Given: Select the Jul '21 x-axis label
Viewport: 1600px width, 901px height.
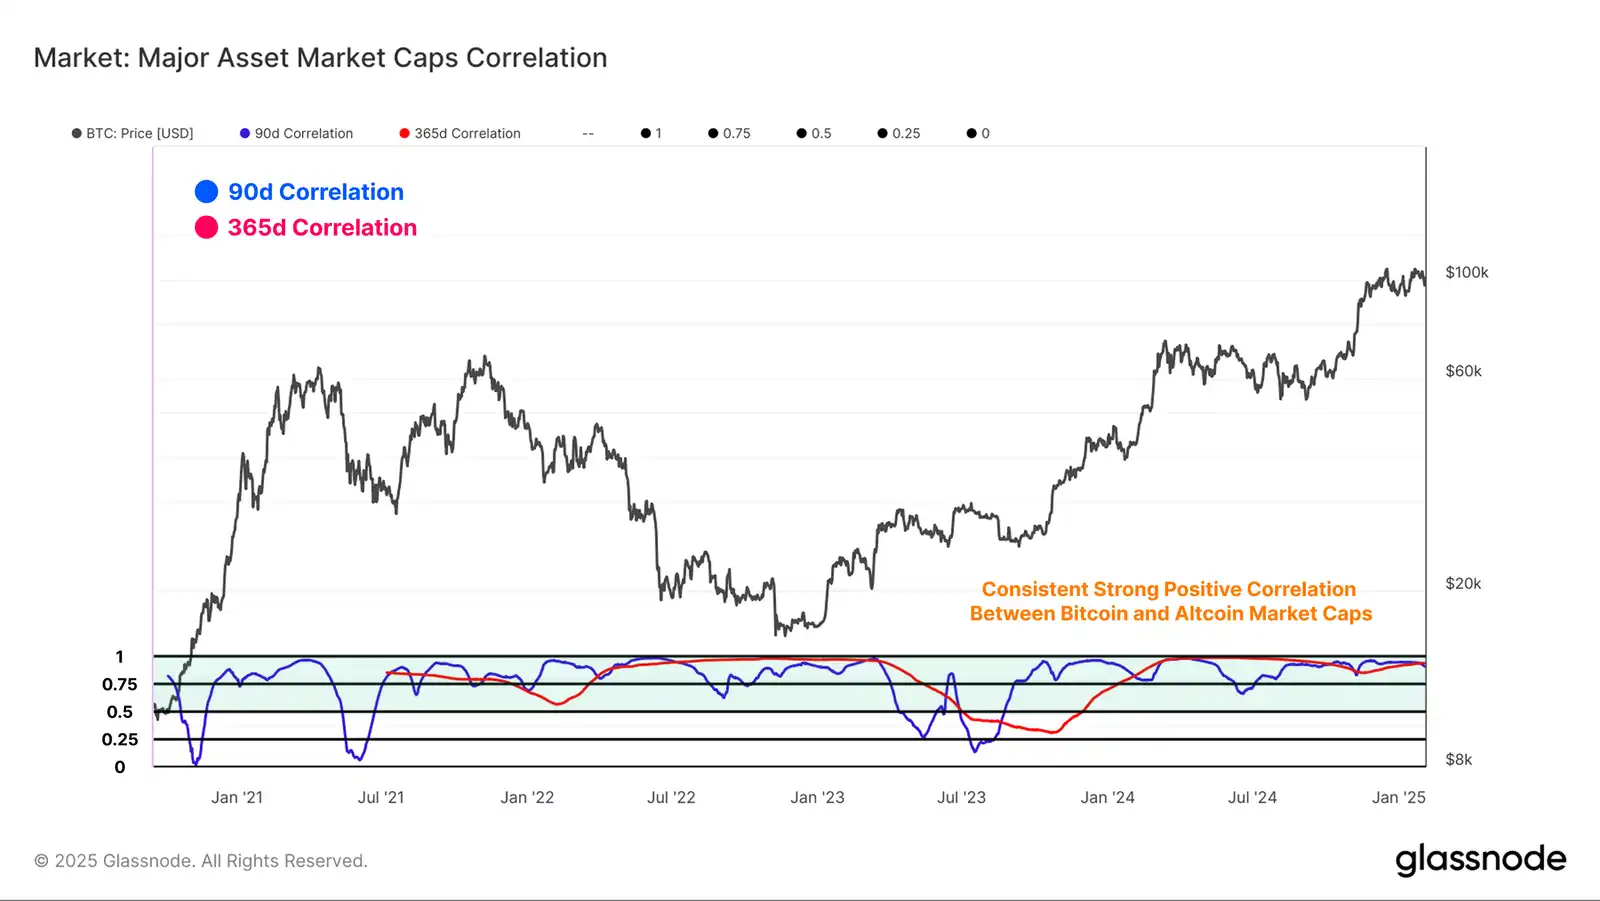Looking at the screenshot, I should click(381, 797).
